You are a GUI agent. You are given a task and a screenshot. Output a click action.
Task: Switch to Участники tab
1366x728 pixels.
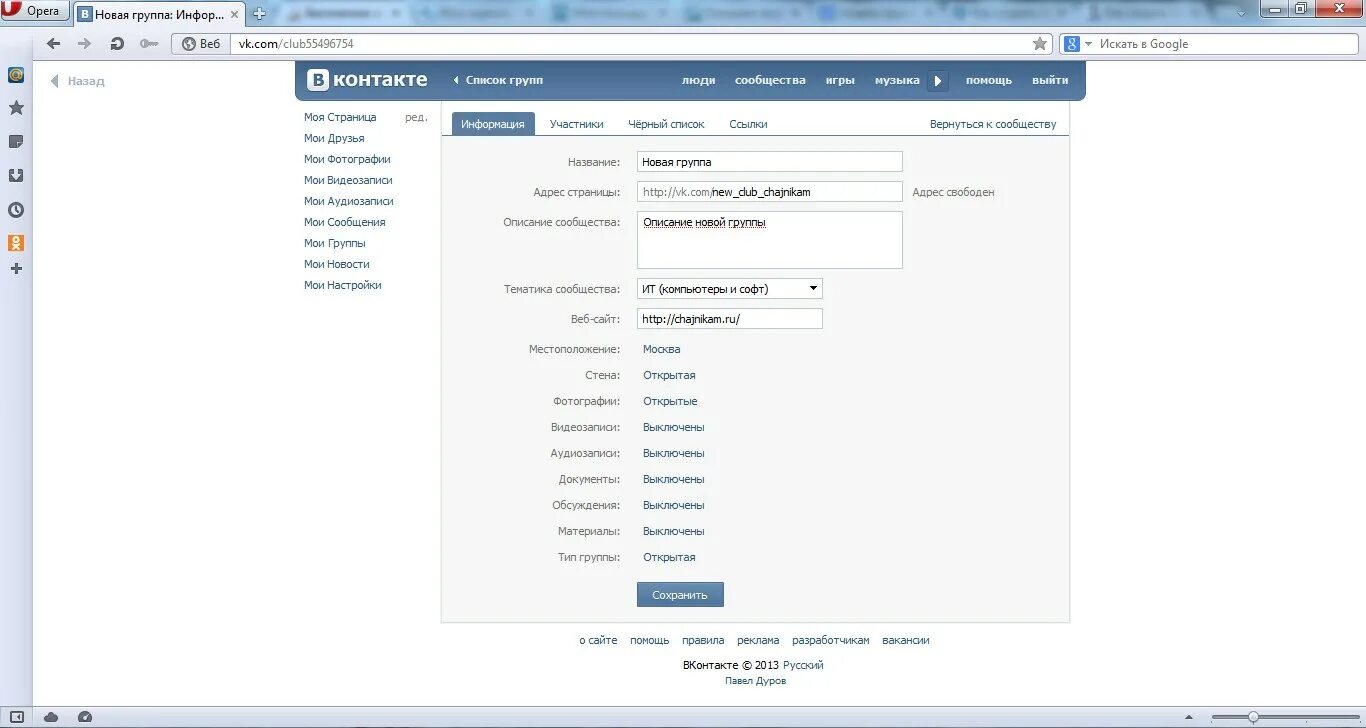(577, 124)
